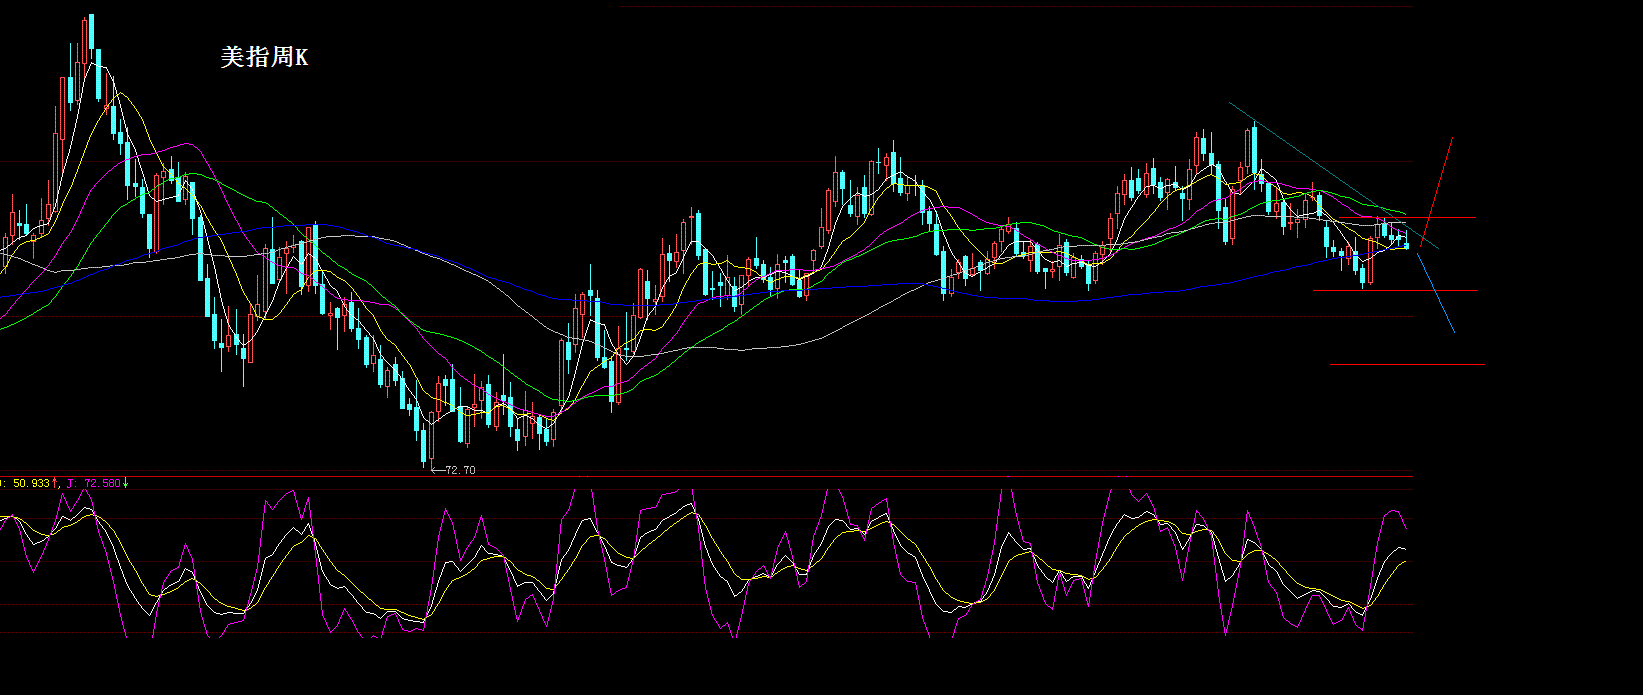Click the yellow 50.933 indicator value
The height and width of the screenshot is (695, 1643).
click(x=30, y=483)
